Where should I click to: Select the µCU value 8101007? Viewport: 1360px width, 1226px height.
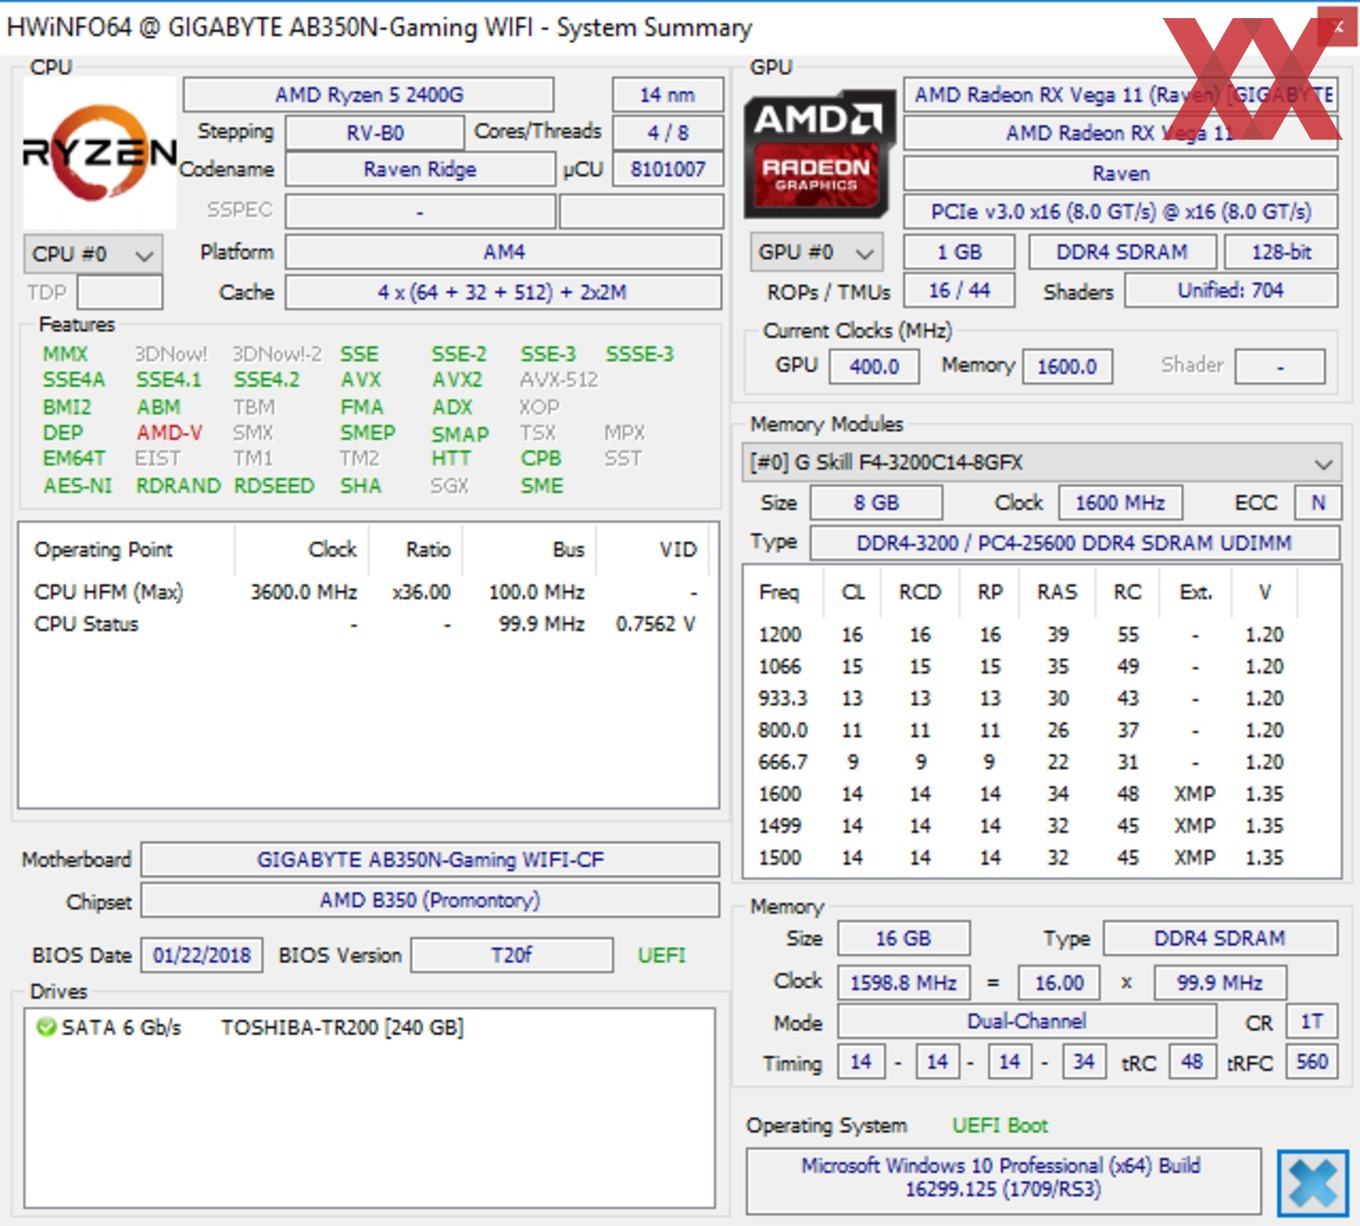click(x=667, y=169)
